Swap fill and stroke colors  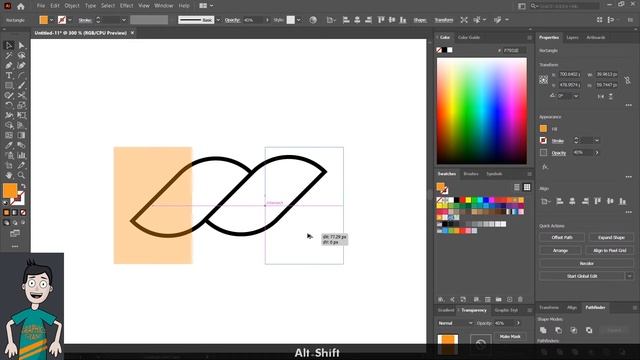23,186
